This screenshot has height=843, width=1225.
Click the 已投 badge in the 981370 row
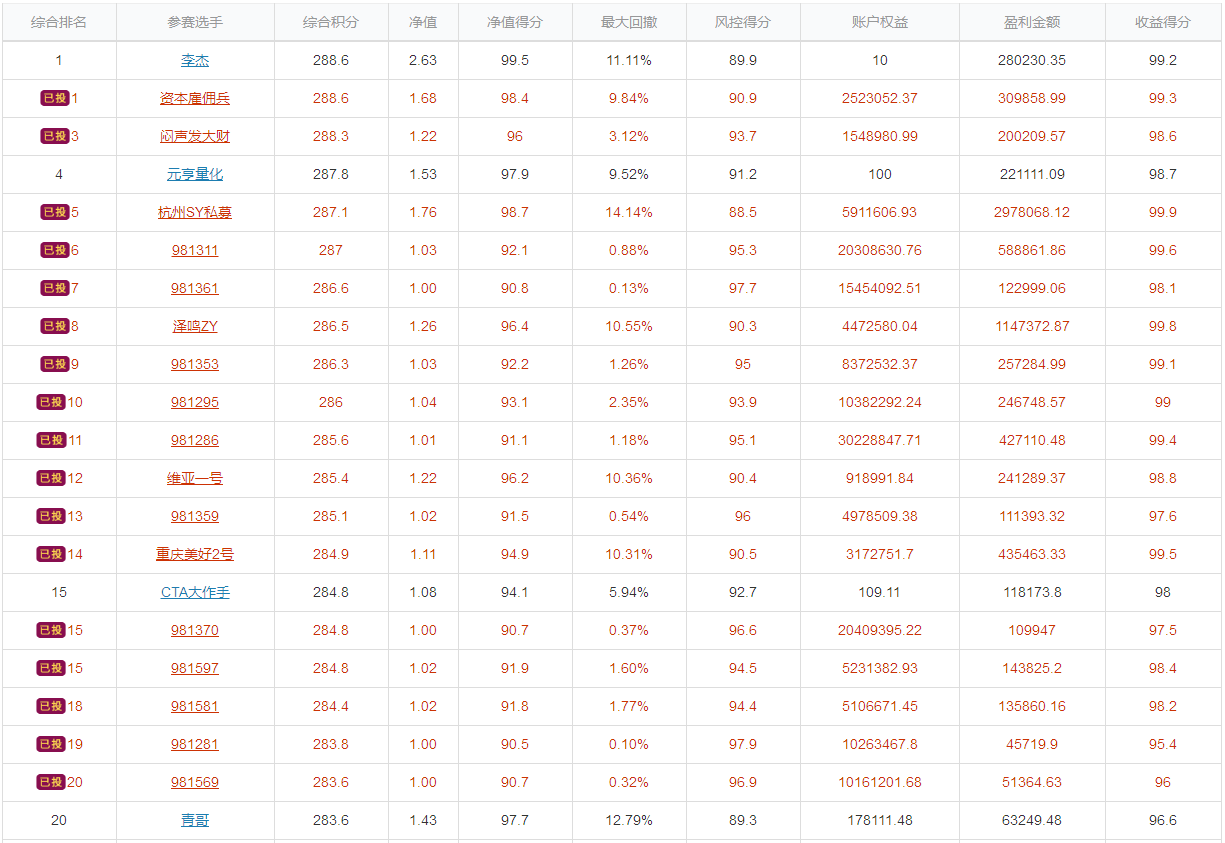(x=51, y=630)
